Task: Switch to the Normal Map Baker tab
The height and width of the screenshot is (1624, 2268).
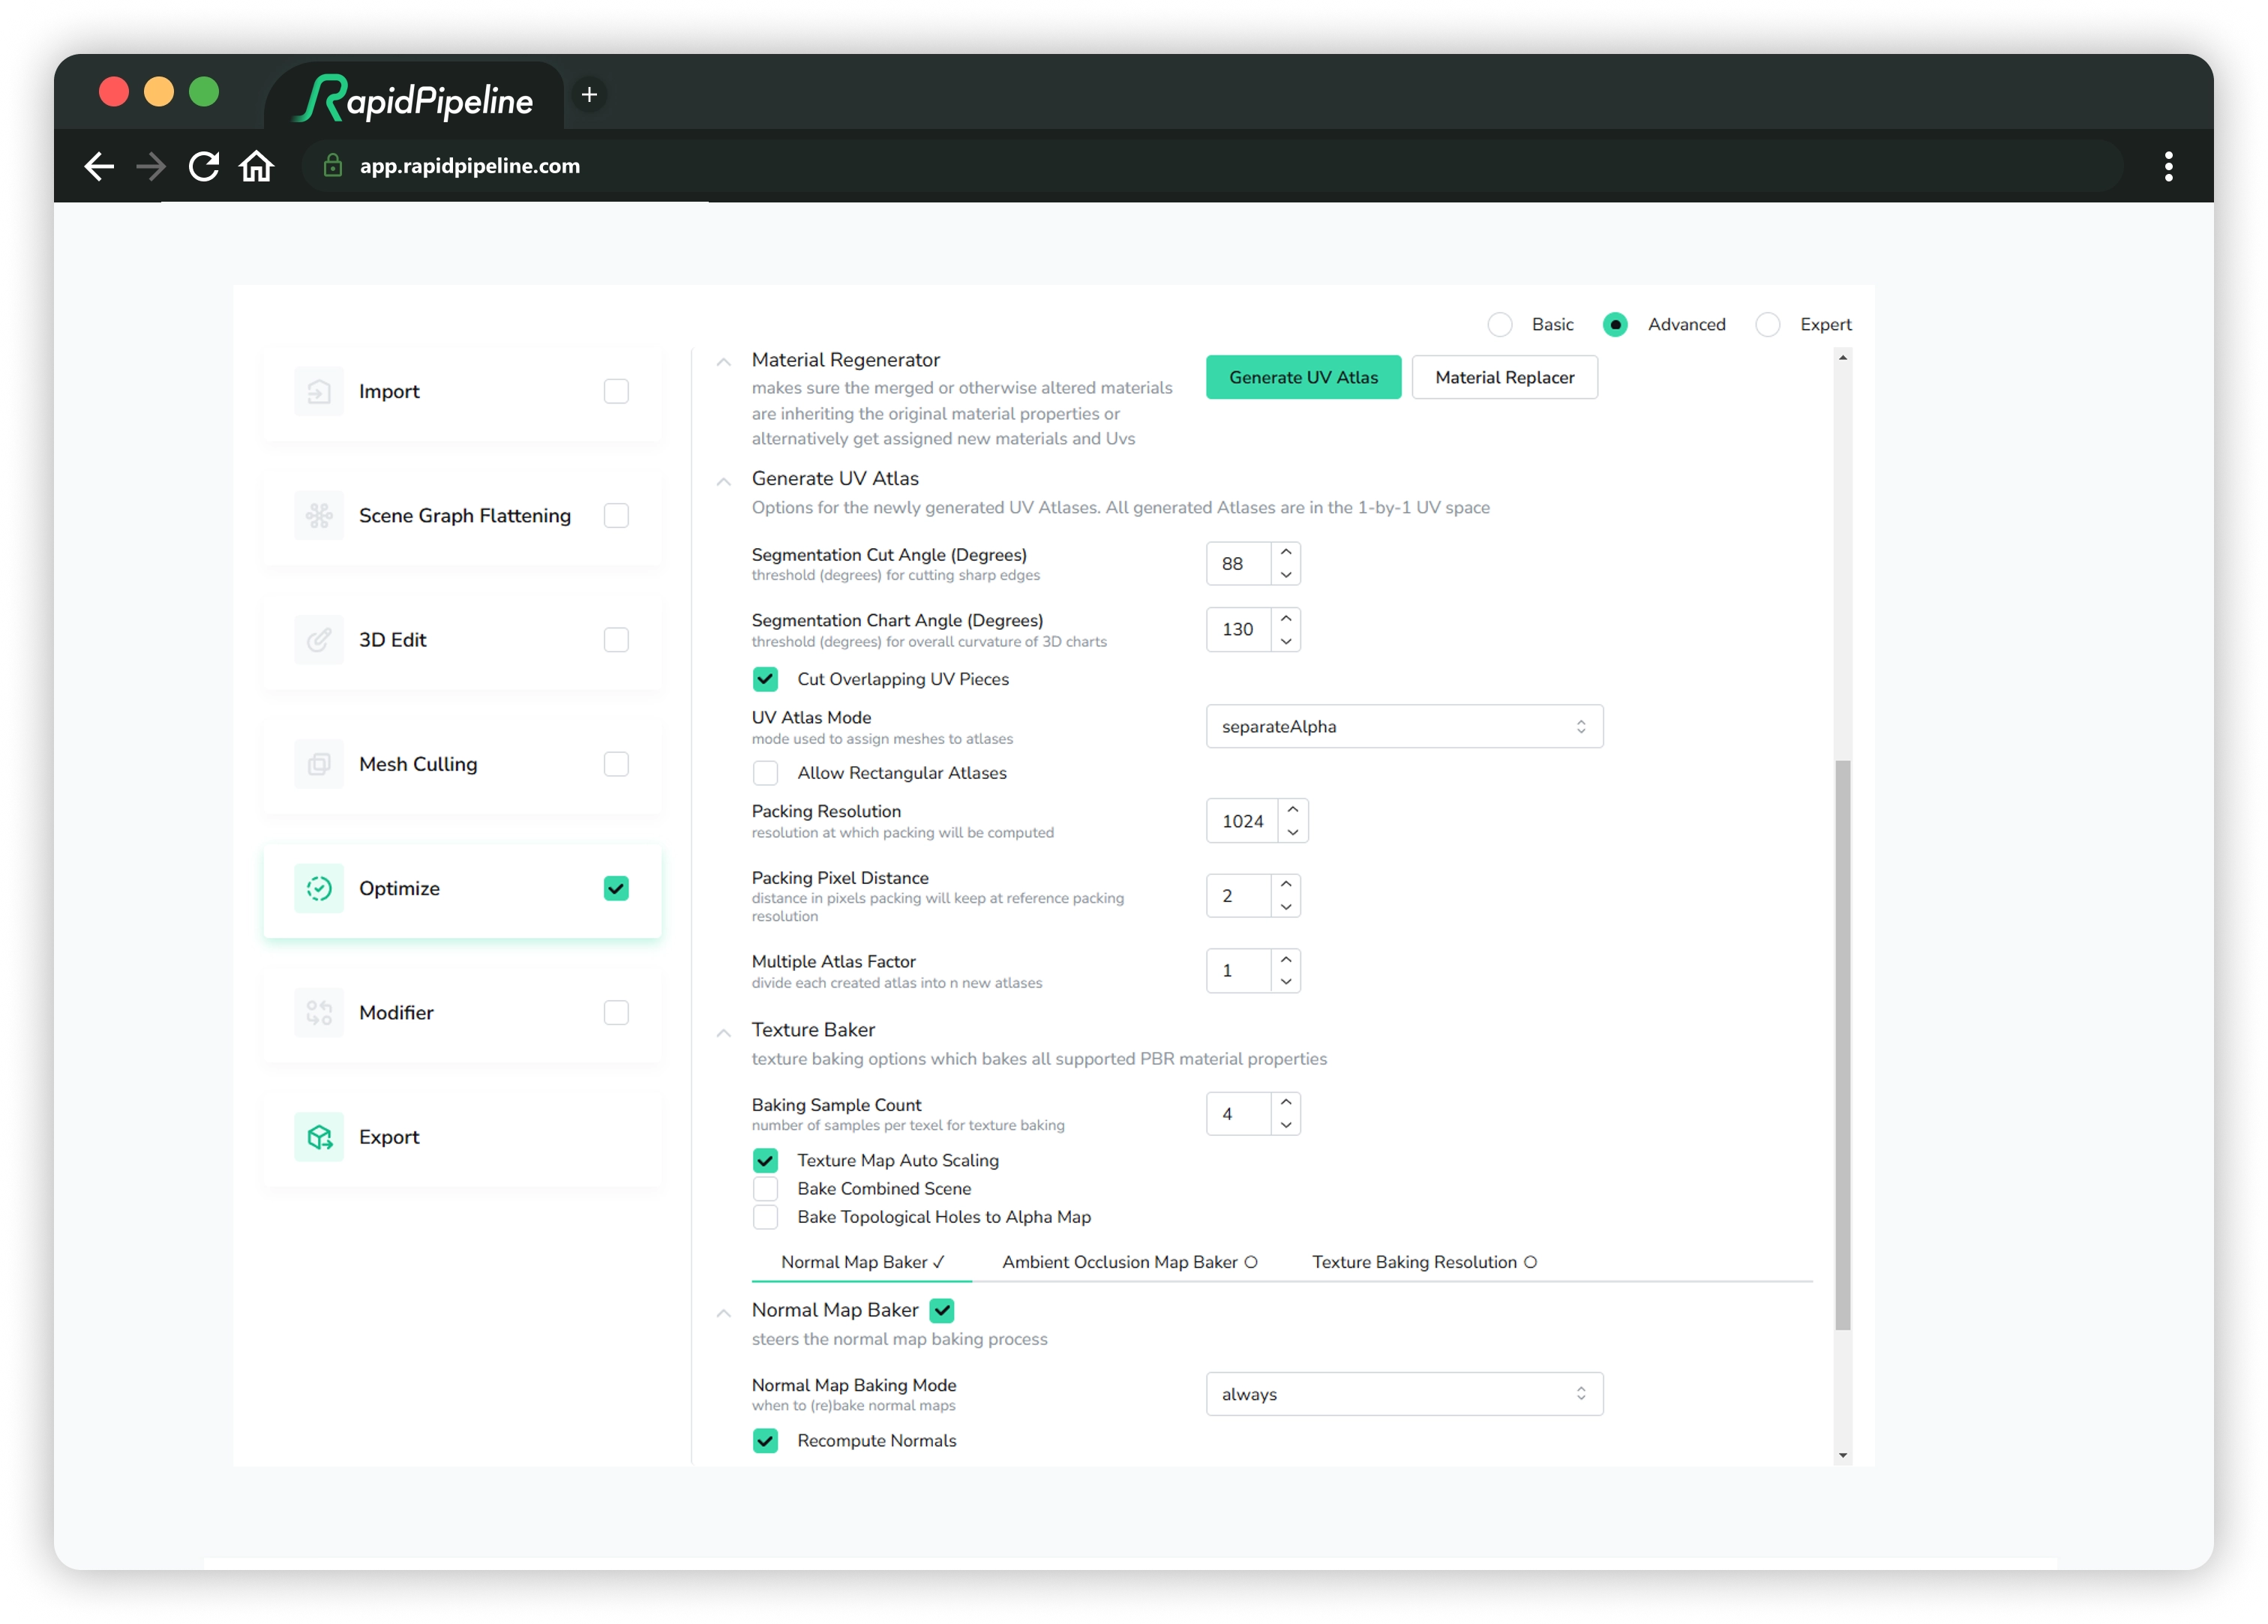Action: tap(862, 1262)
